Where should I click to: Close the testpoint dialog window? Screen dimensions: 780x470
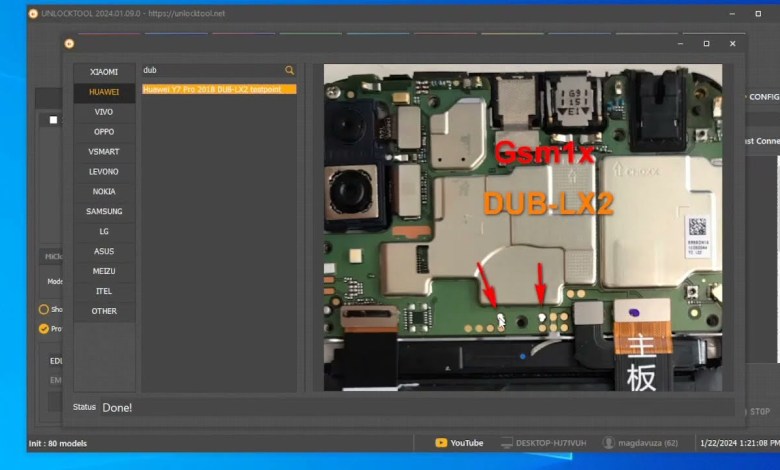pos(733,44)
